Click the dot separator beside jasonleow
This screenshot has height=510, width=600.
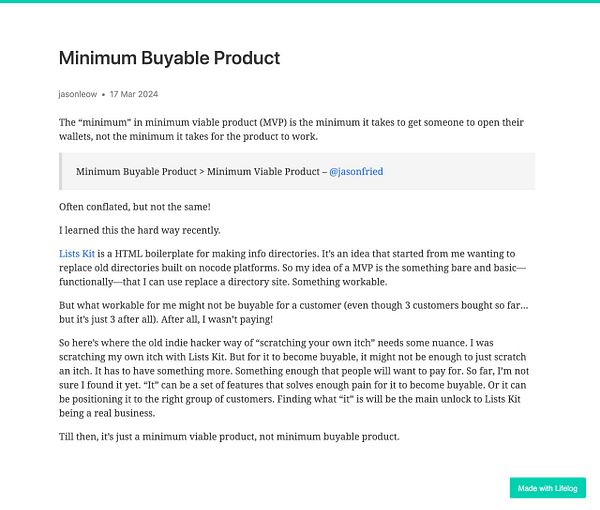103,94
